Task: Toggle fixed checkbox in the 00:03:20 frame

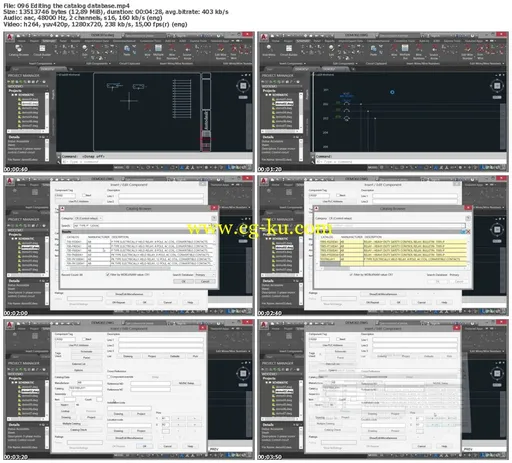Action: click(84, 339)
